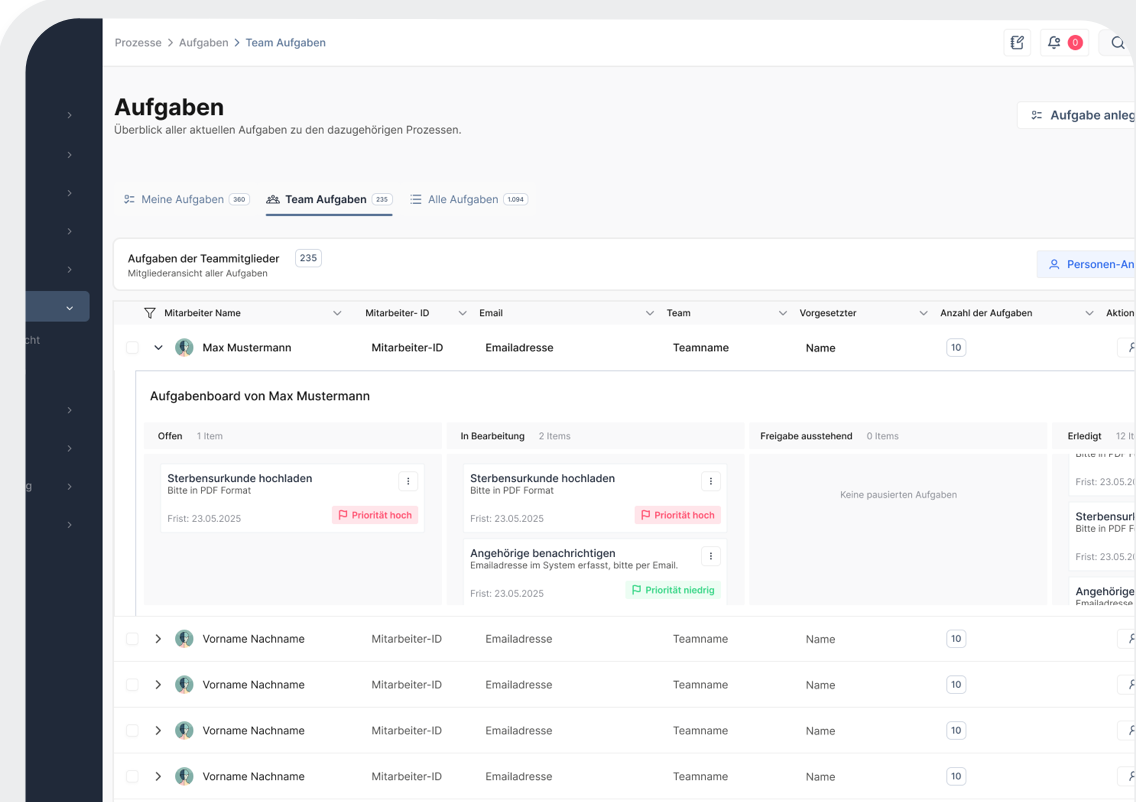1136x802 pixels.
Task: Tick checkbox of first Vorname Nachname row
Action: point(132,639)
